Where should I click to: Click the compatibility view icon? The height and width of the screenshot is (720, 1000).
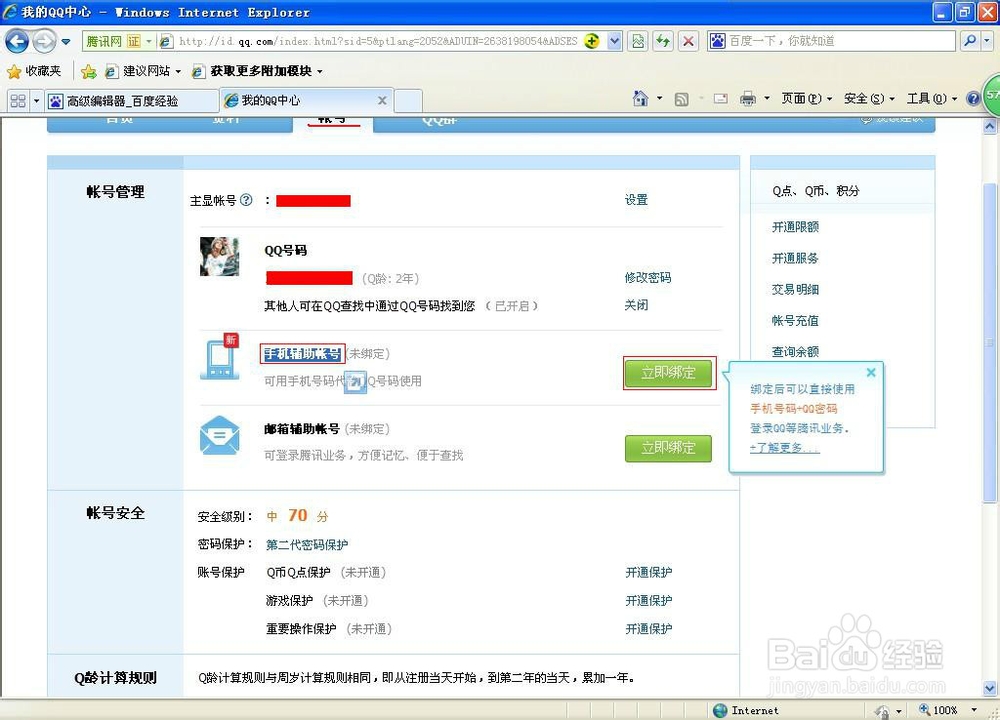tap(638, 41)
